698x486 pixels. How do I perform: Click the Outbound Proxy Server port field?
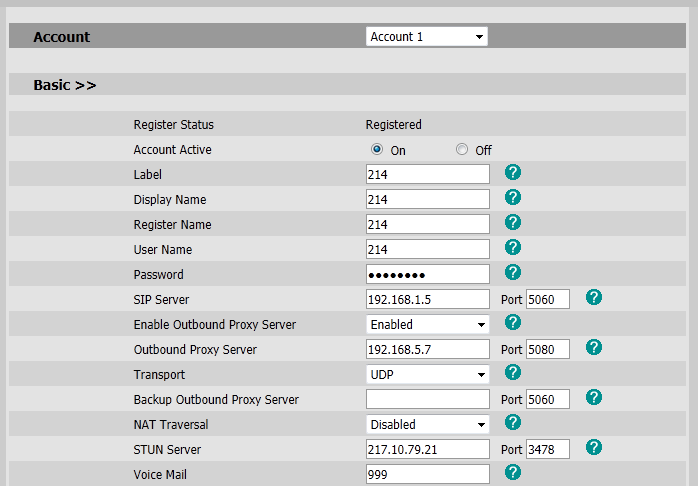pos(547,349)
